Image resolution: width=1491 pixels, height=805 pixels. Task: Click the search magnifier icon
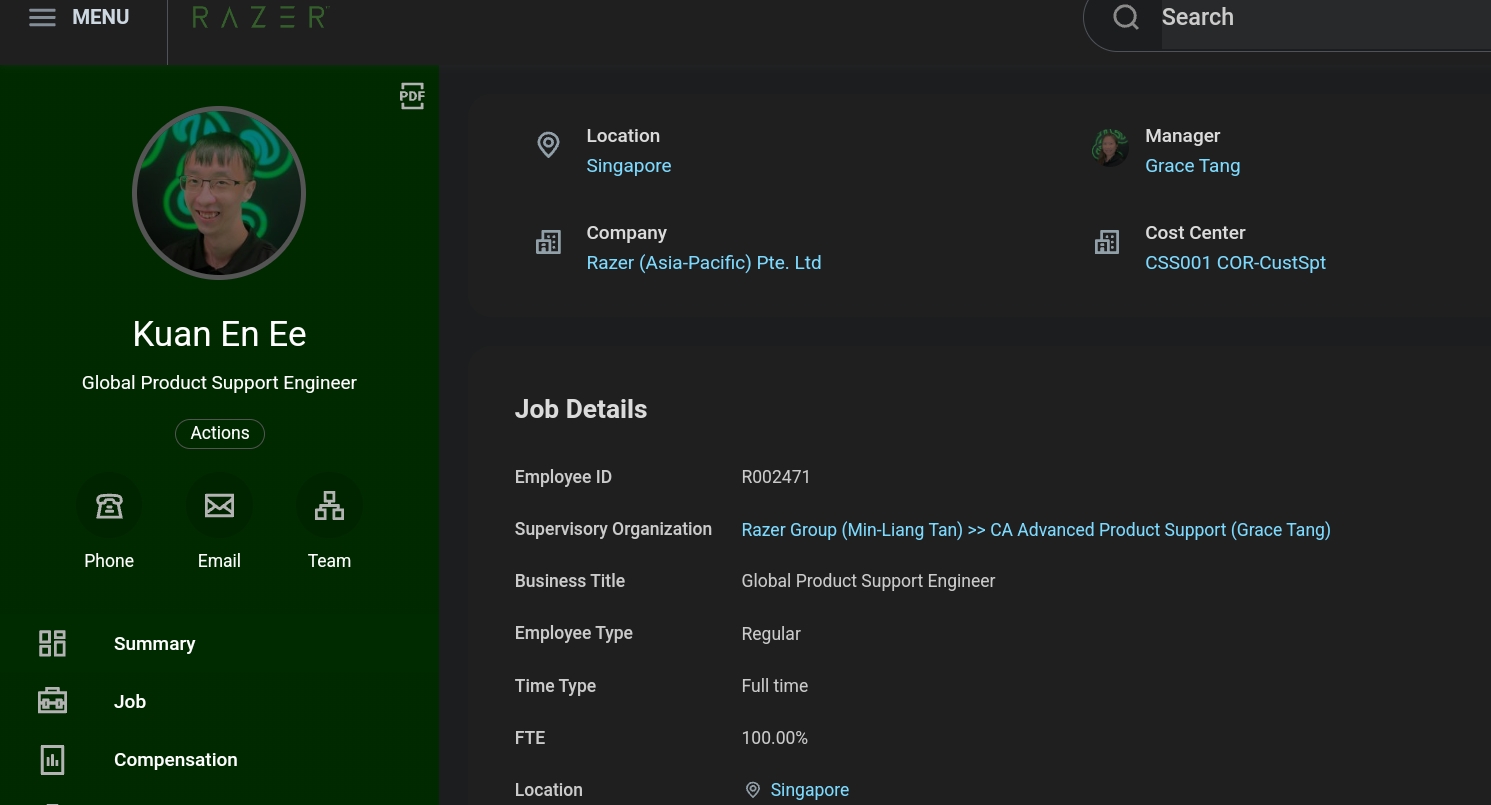(x=1126, y=17)
